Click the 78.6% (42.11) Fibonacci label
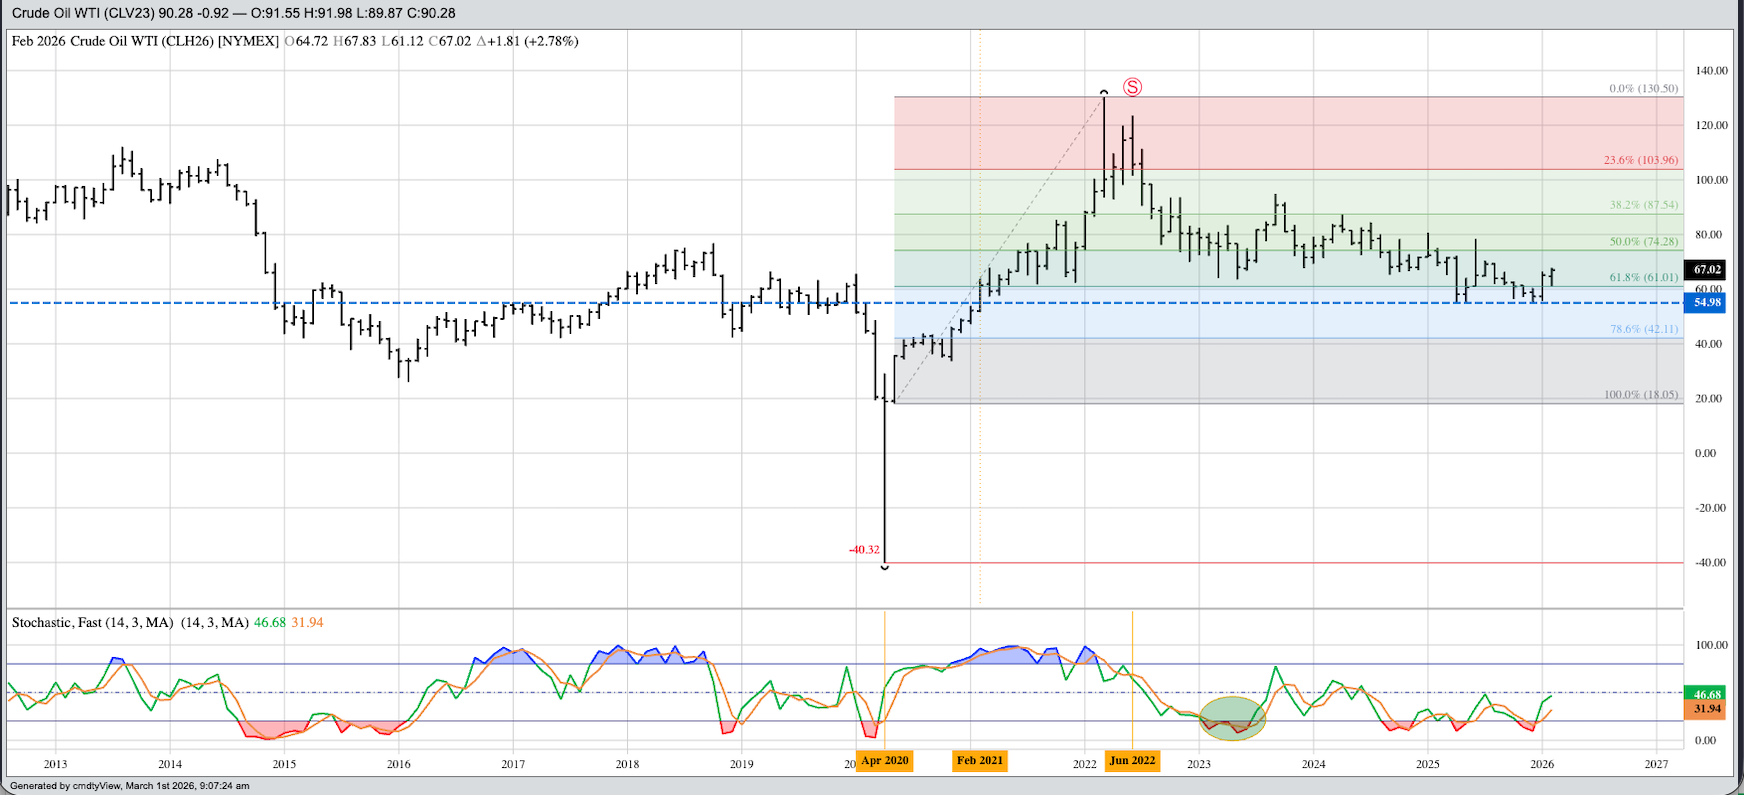1744x795 pixels. point(1643,329)
